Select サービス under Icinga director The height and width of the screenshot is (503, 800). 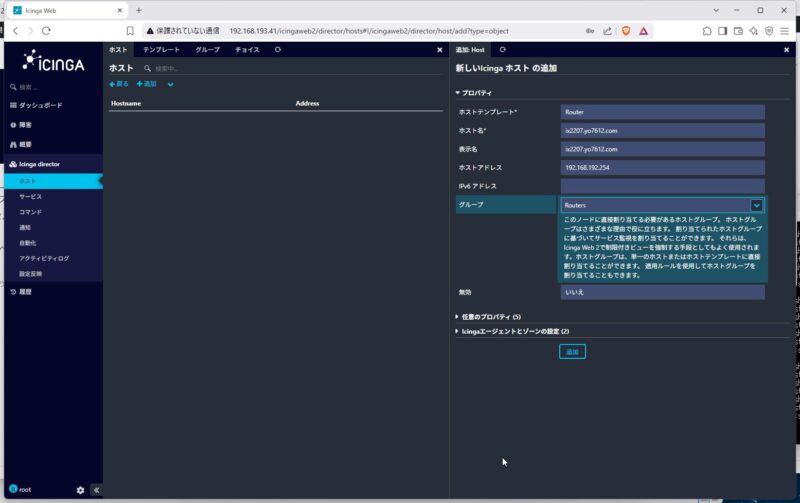click(x=31, y=196)
